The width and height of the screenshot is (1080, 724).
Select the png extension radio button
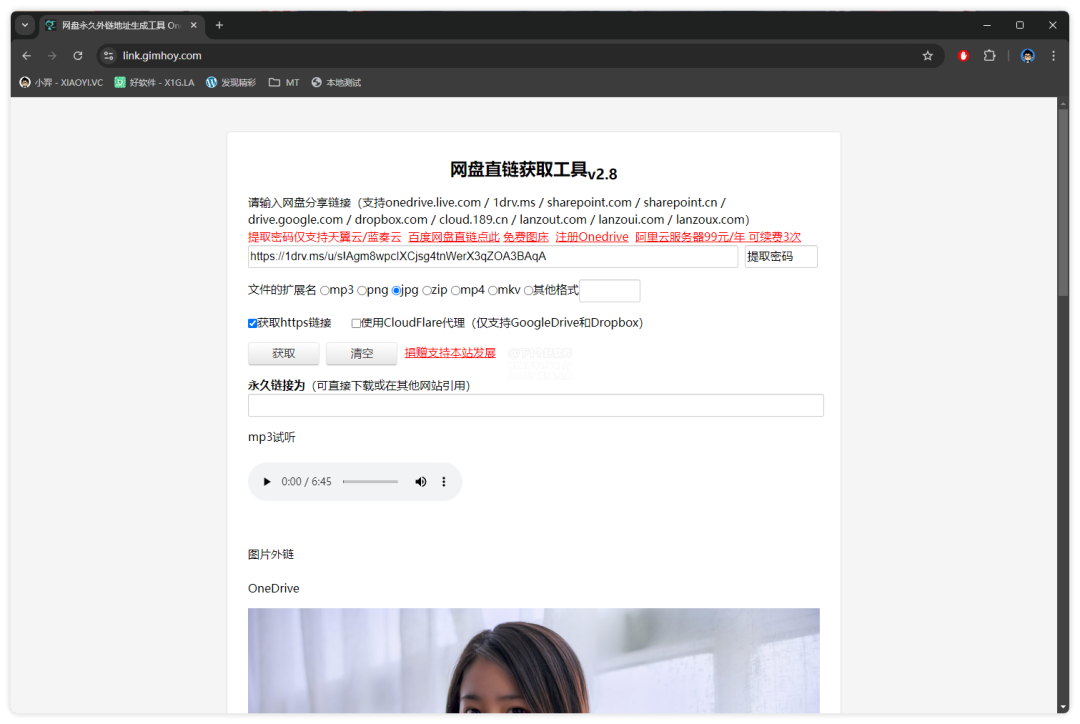tap(362, 291)
